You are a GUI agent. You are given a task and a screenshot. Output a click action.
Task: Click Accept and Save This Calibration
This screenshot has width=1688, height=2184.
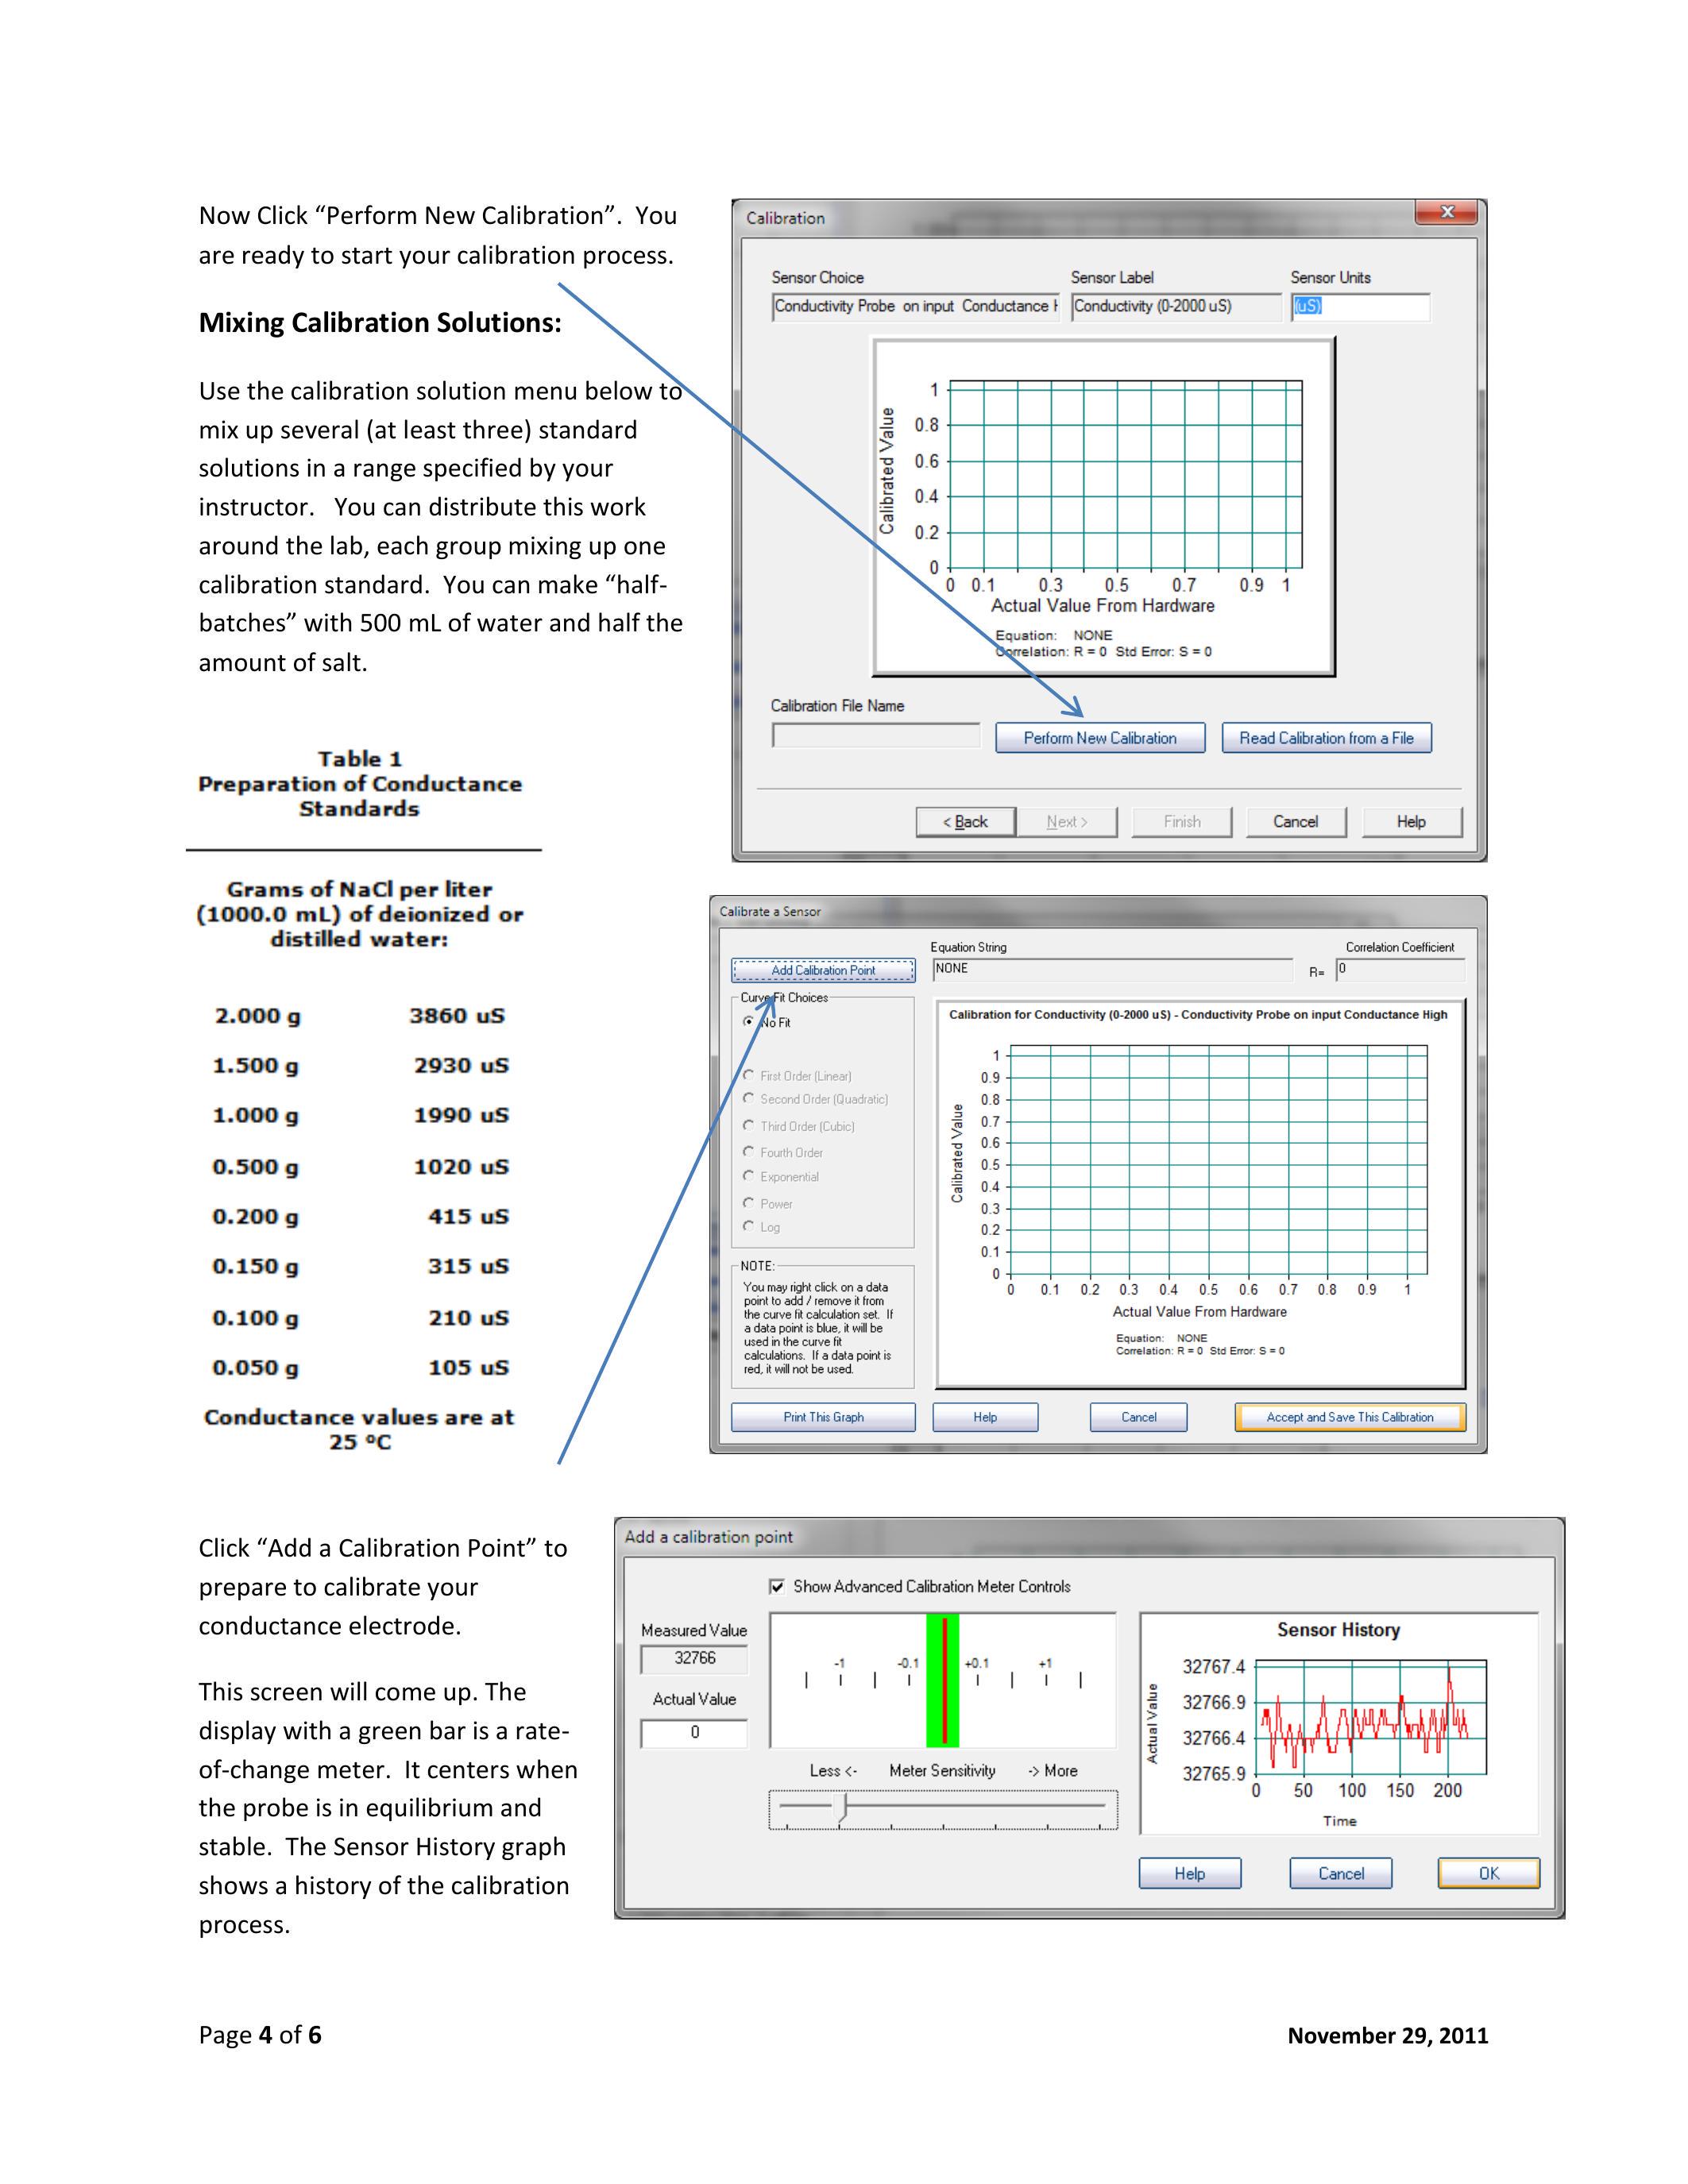click(1349, 1417)
